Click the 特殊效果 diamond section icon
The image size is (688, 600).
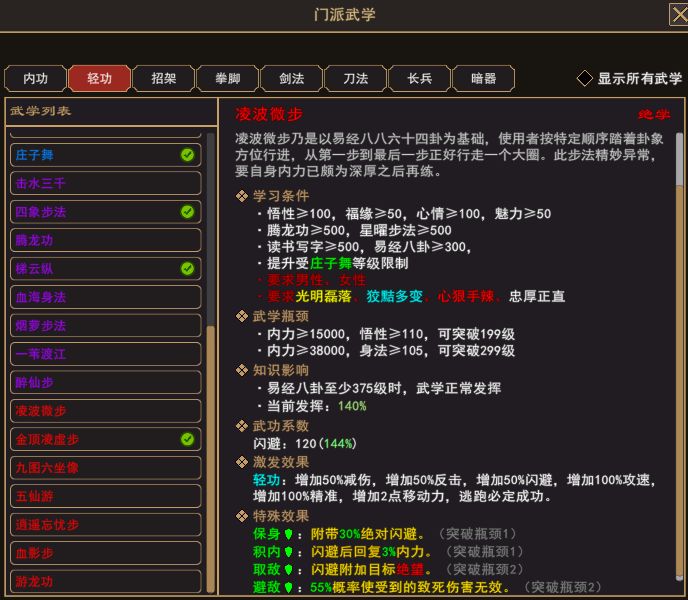[x=242, y=516]
